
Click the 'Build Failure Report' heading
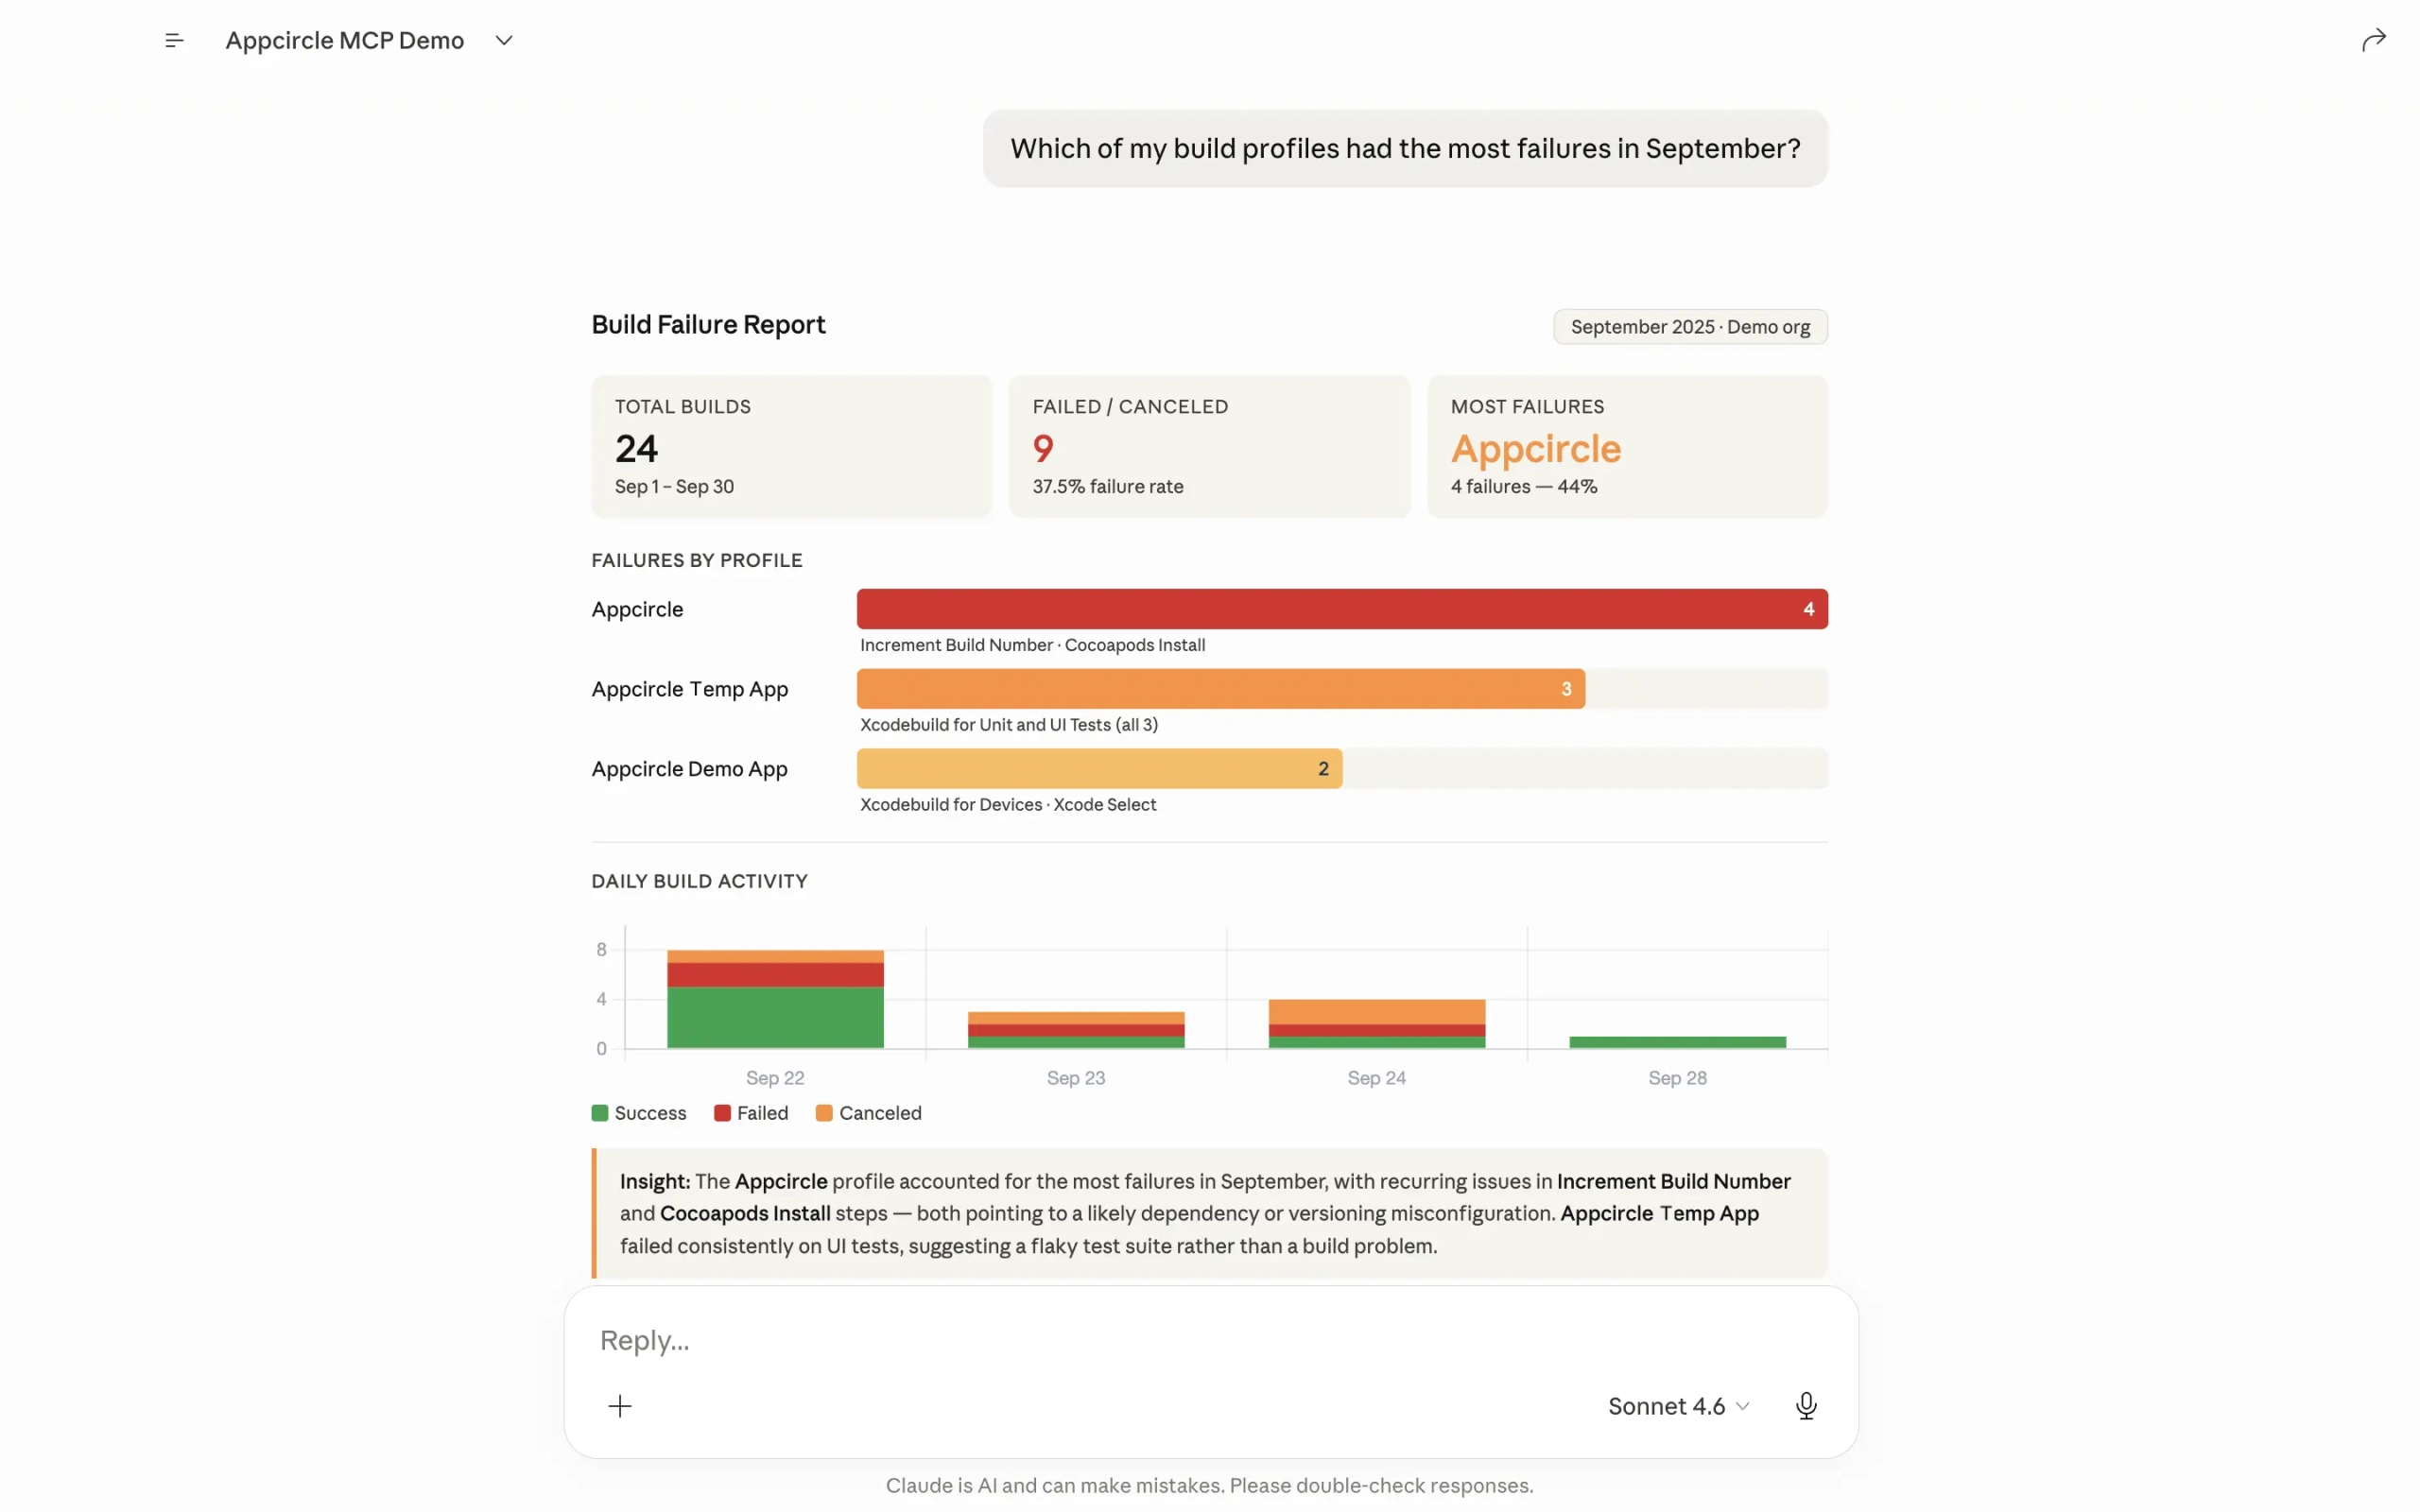coord(708,324)
